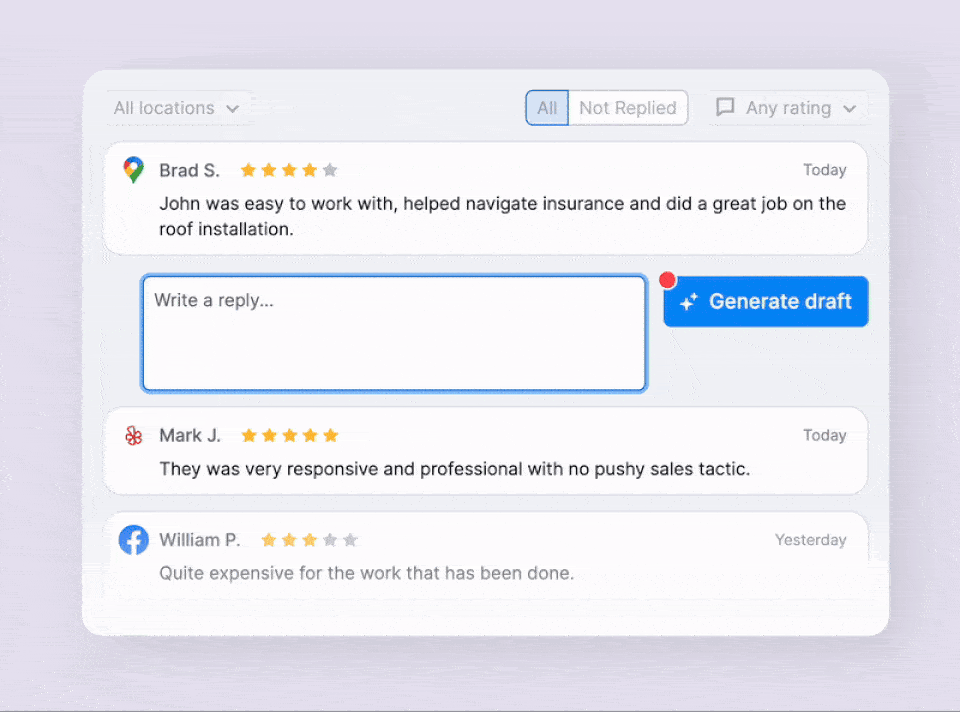
Task: Open the Any rating dropdown
Action: tap(789, 108)
